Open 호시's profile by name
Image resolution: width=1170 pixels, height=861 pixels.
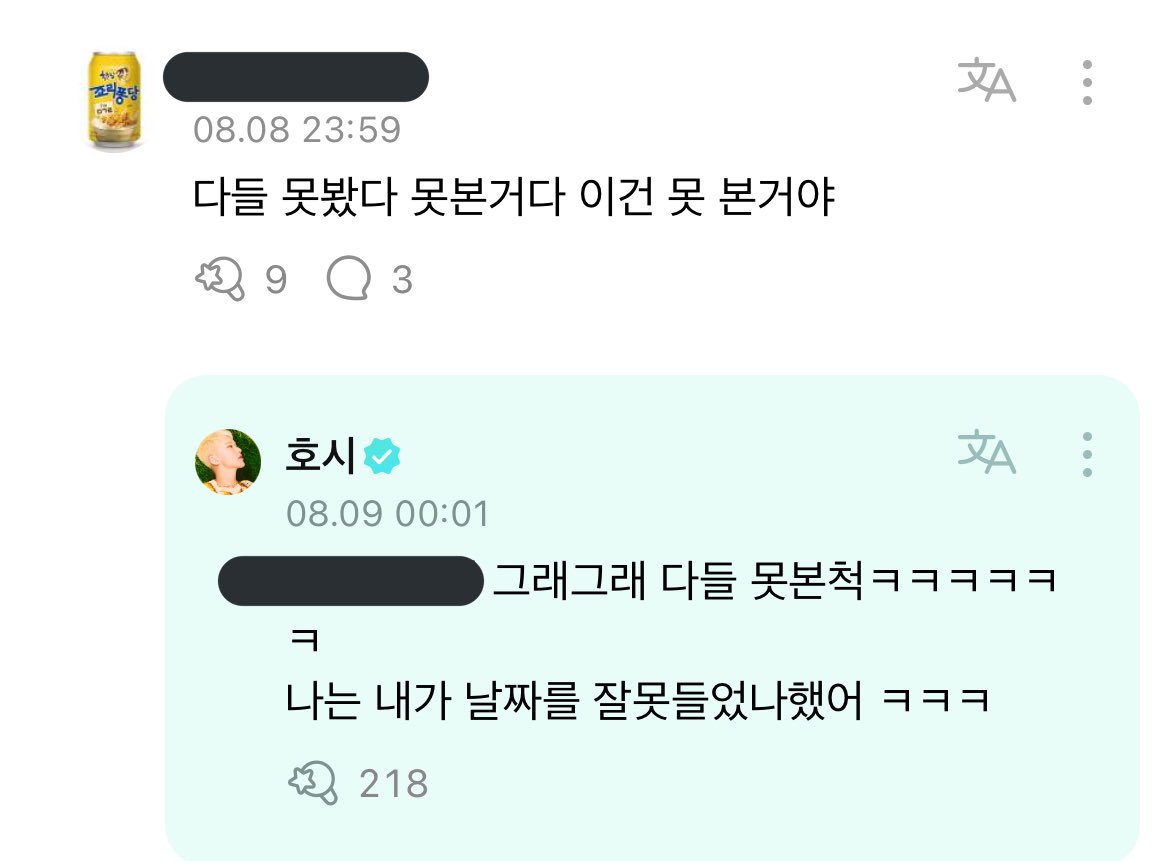(320, 455)
